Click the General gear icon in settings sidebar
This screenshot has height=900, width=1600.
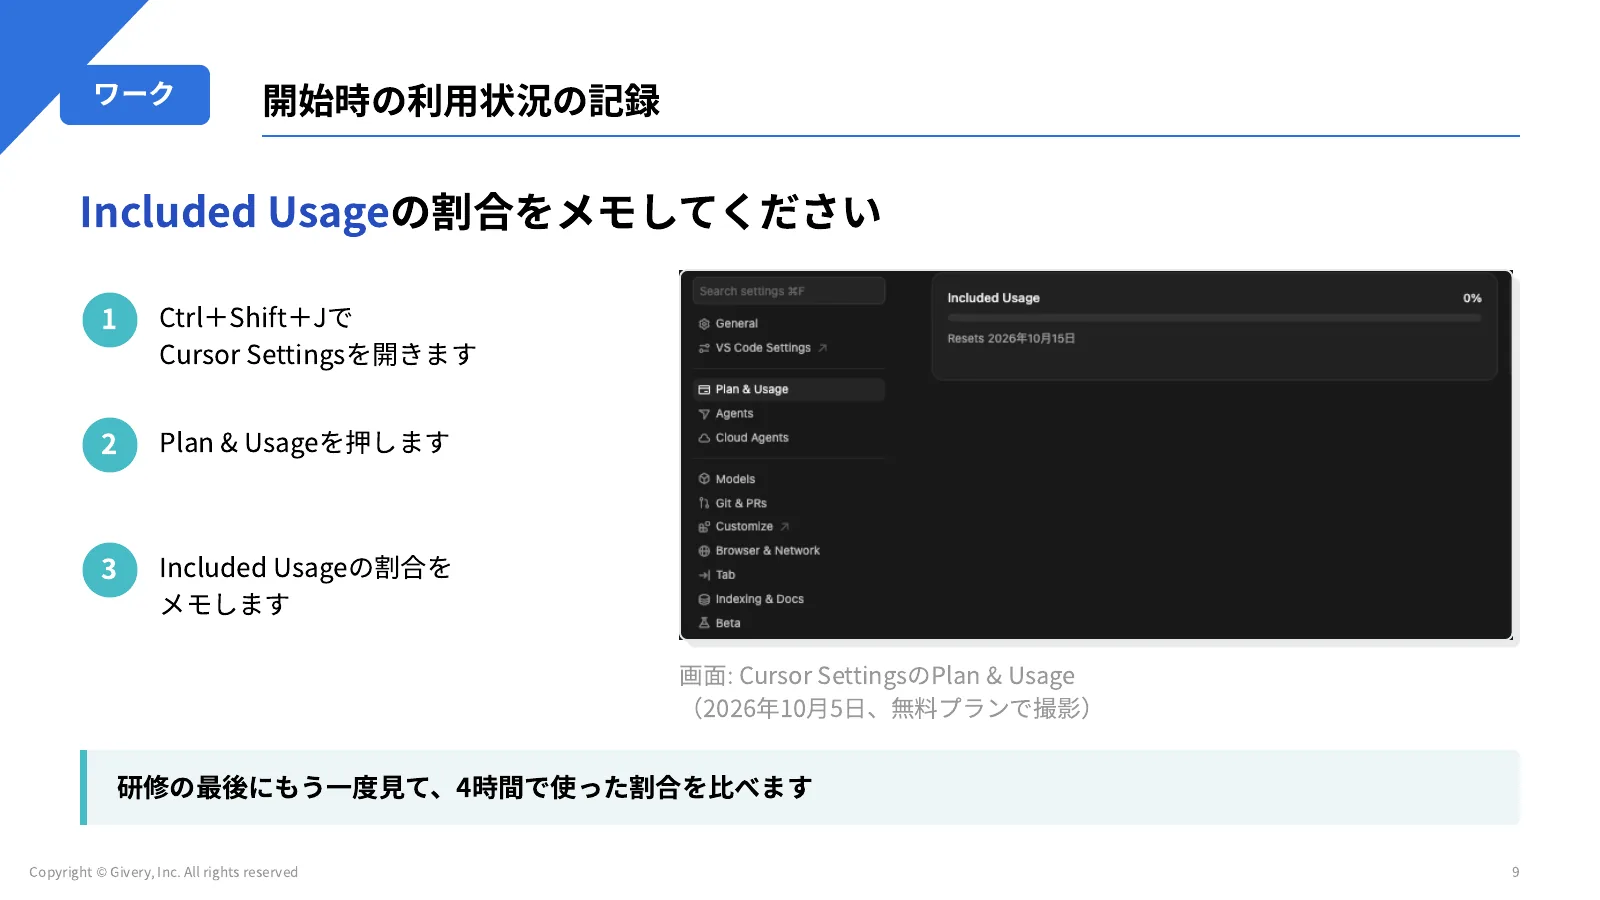tap(704, 324)
